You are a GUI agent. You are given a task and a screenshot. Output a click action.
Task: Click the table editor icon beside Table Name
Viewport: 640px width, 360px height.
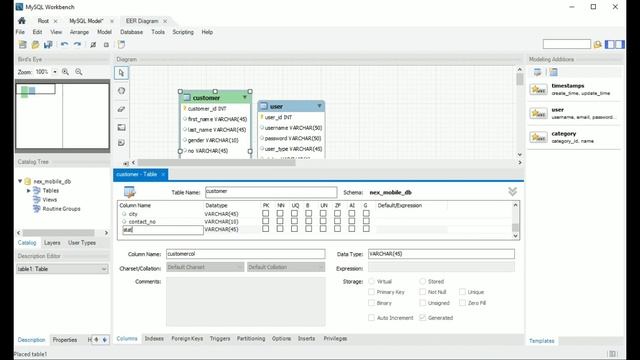130,192
